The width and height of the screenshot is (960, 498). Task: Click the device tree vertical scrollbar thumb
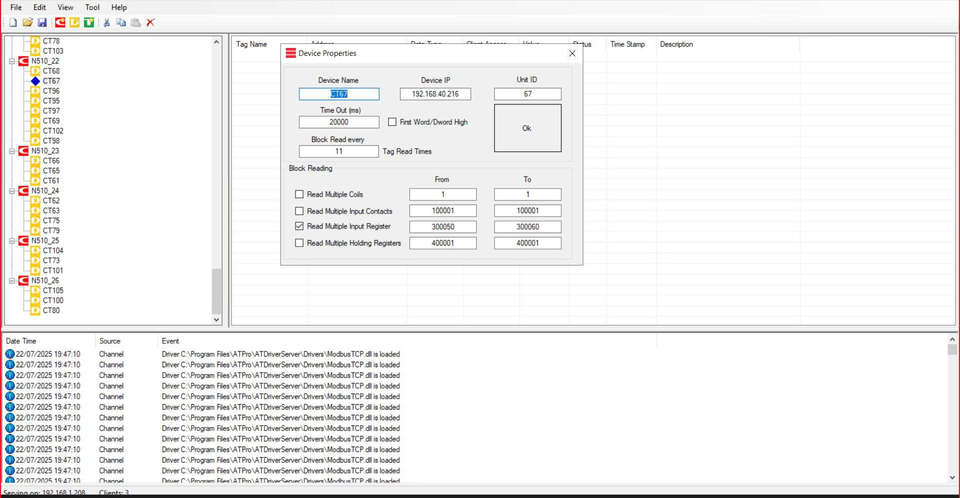[x=217, y=291]
